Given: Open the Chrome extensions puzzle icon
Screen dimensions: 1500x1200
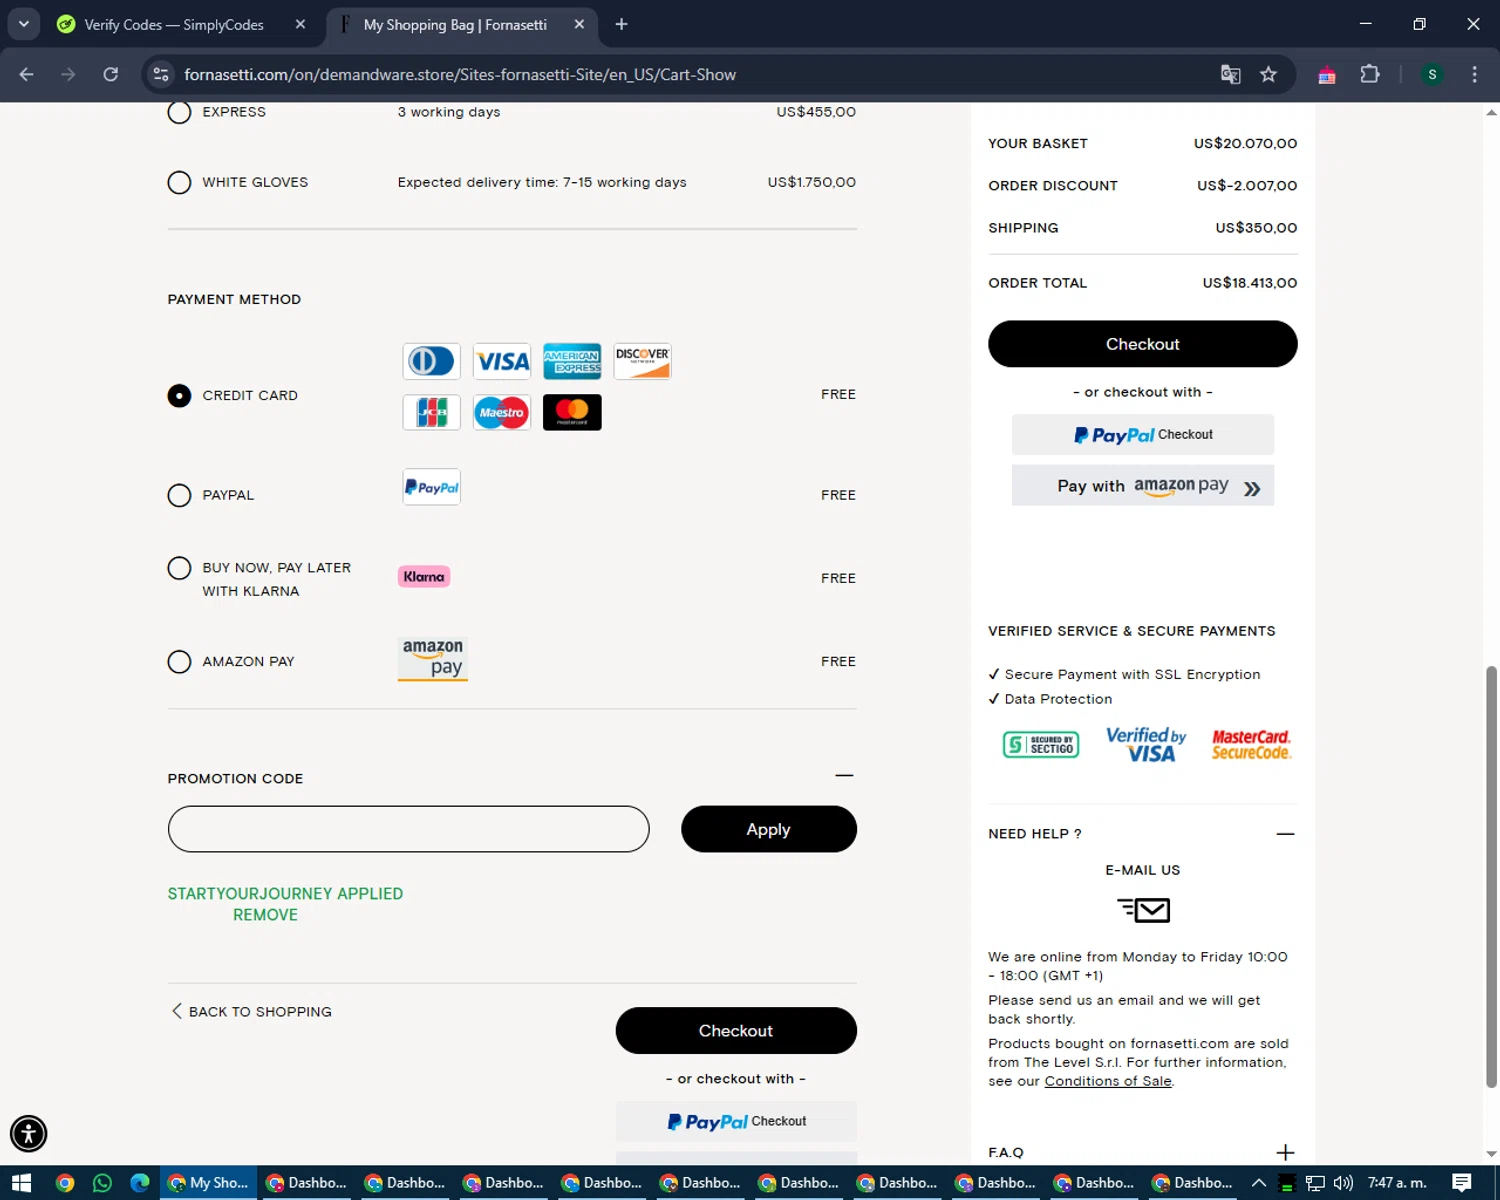Looking at the screenshot, I should [x=1370, y=75].
